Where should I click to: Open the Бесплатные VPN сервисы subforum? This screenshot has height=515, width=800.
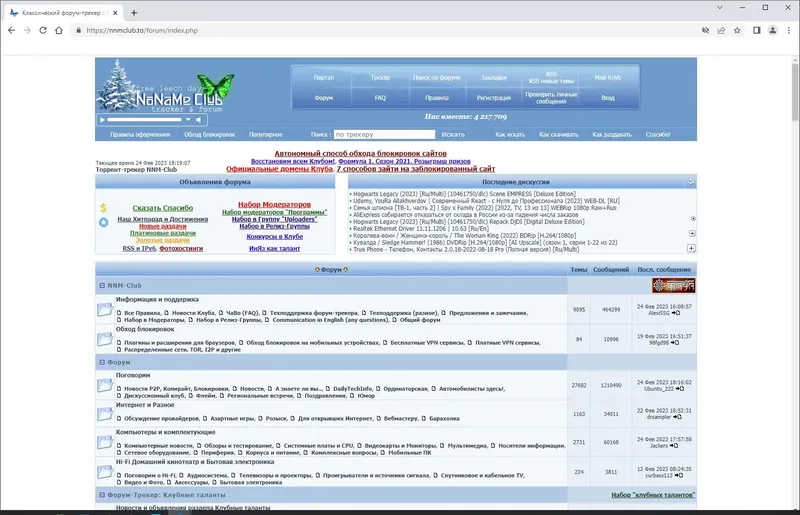pos(427,343)
